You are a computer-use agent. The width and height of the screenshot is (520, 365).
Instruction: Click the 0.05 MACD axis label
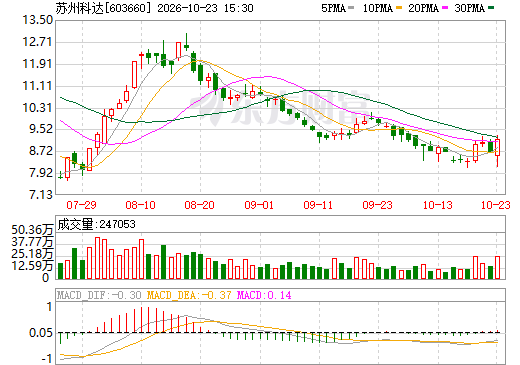tap(41, 333)
